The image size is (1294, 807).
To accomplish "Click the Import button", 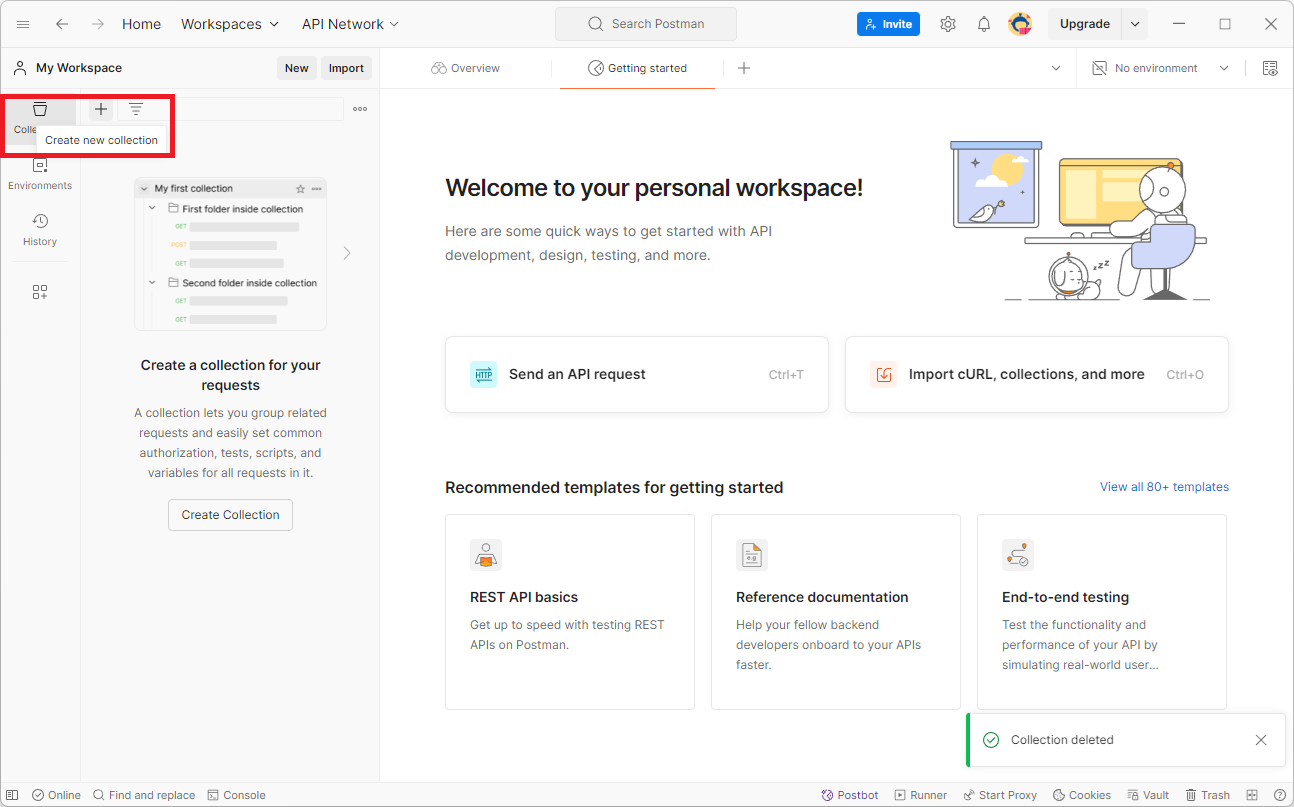I will pyautogui.click(x=346, y=68).
